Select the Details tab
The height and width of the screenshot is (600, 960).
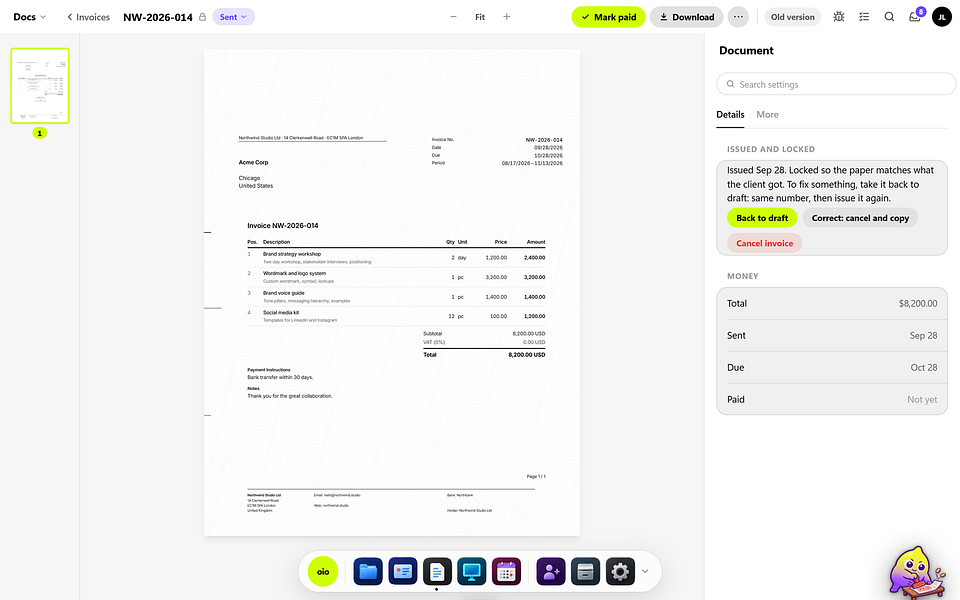pyautogui.click(x=730, y=114)
